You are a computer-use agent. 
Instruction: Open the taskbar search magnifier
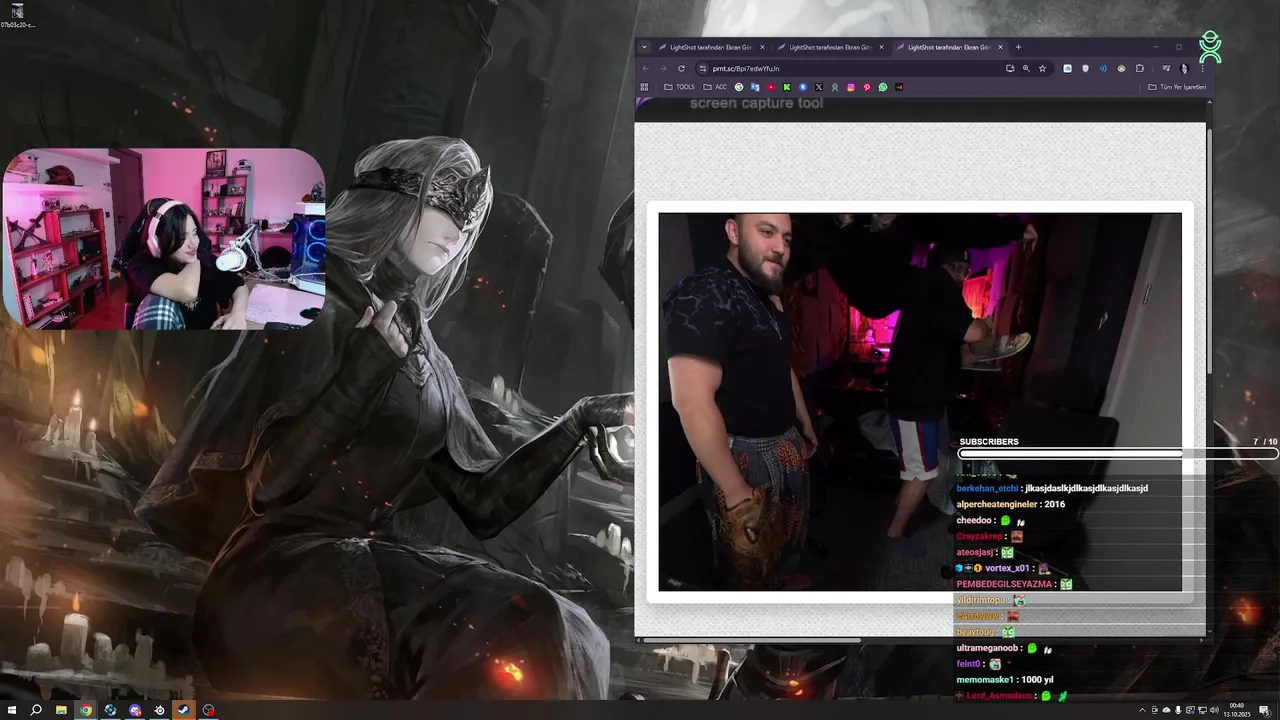36,710
